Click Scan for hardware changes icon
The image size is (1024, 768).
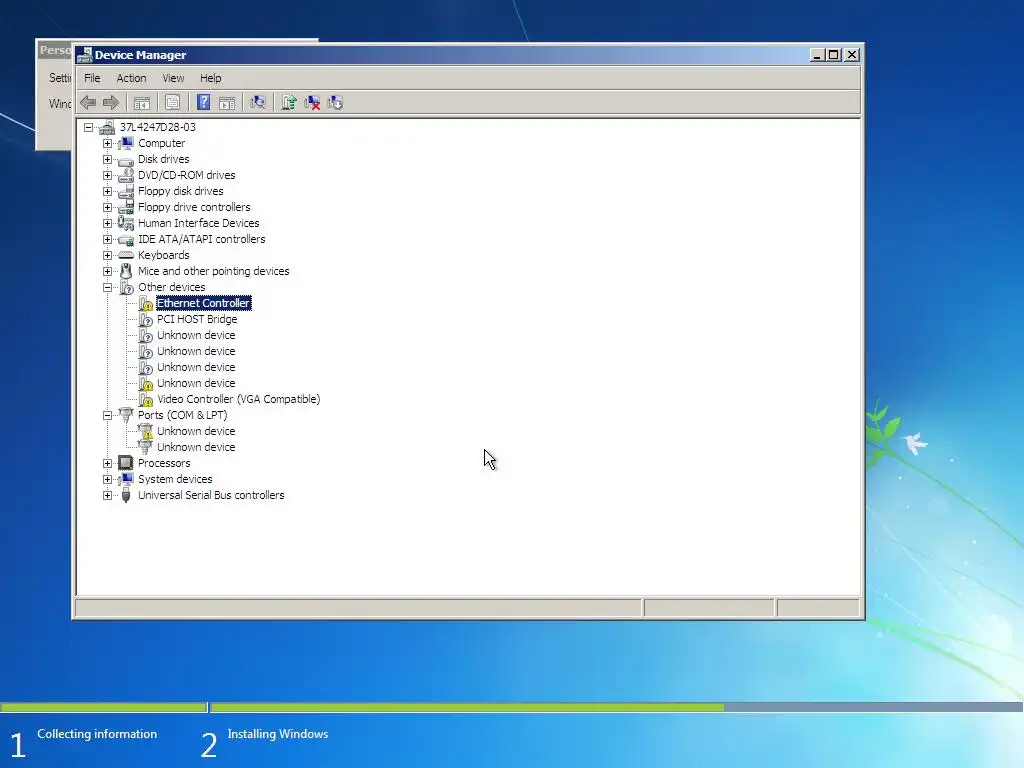(258, 103)
